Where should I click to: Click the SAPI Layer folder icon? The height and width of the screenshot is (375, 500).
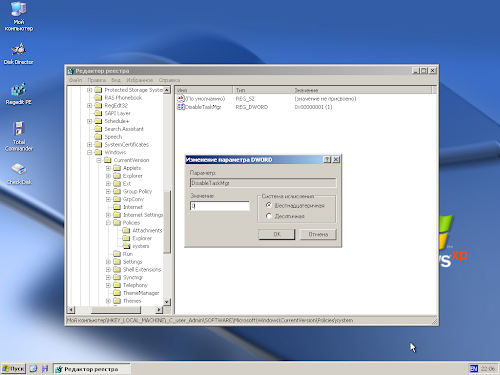98,113
